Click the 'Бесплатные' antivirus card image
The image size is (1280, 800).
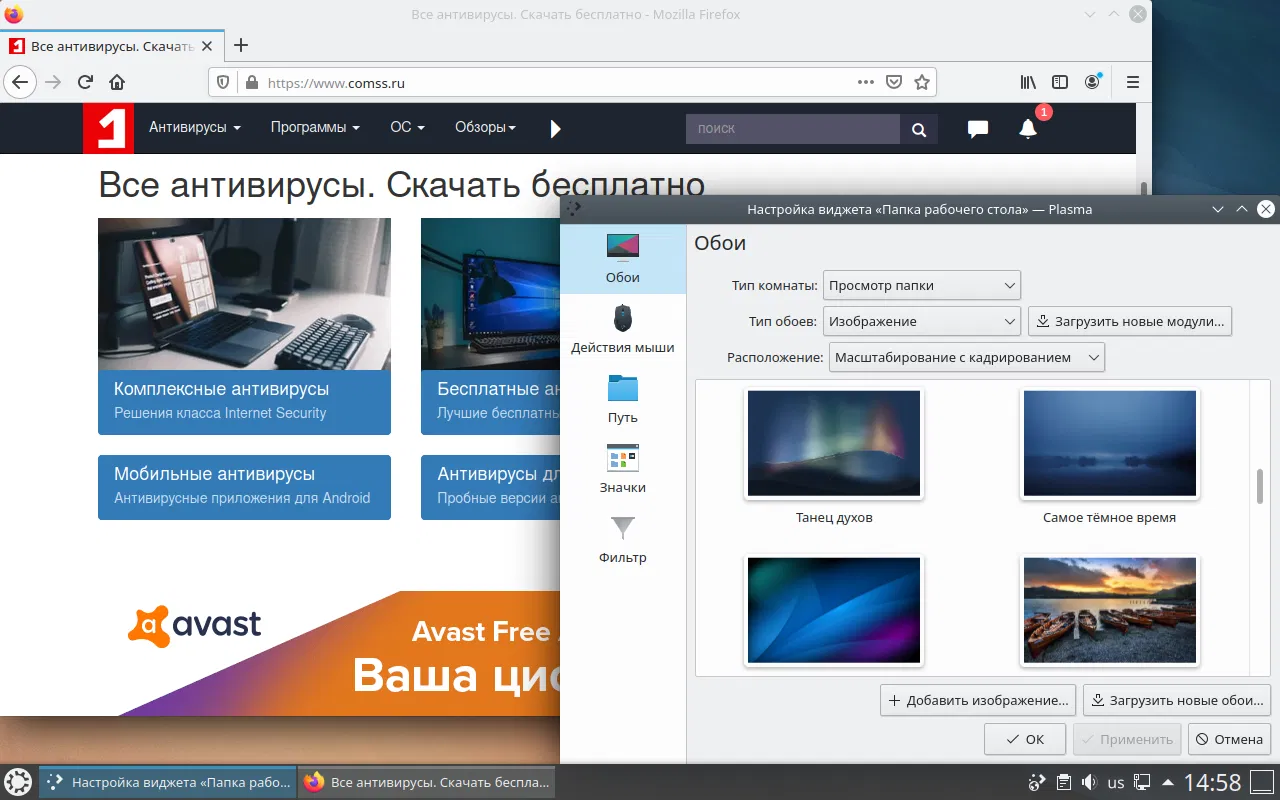[x=490, y=294]
